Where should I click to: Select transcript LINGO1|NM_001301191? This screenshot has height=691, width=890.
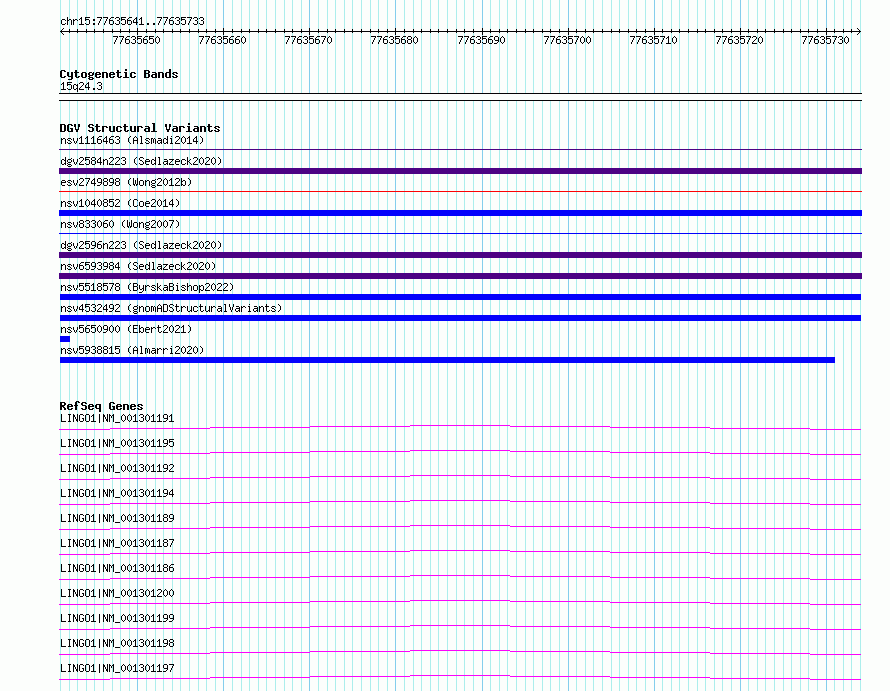(117, 418)
